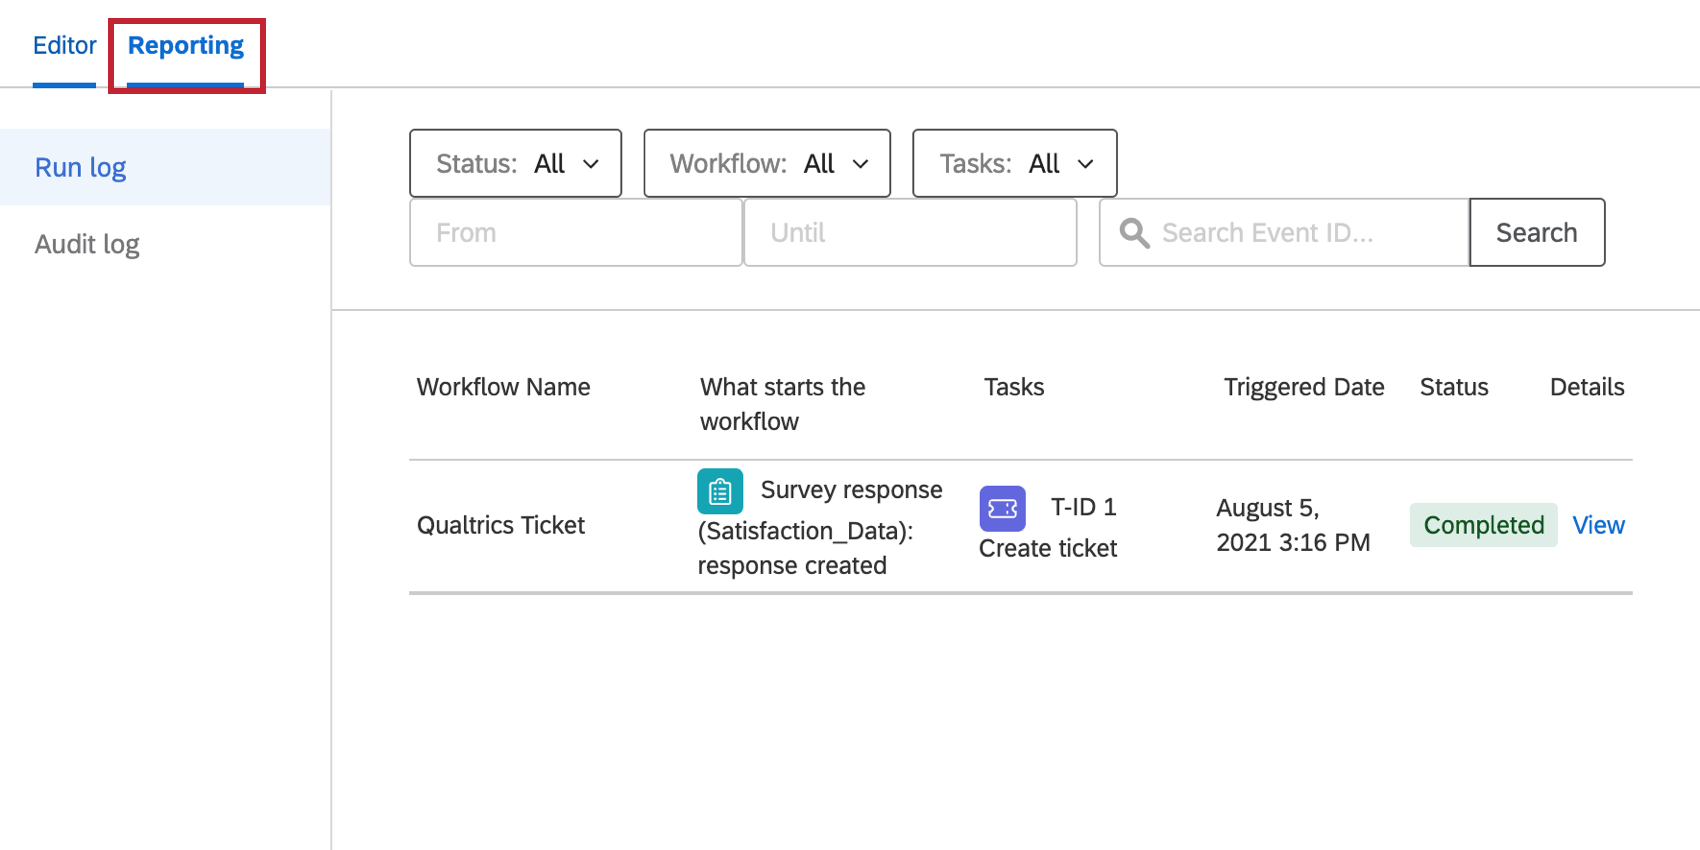Select Run log in the sidebar
1700x850 pixels.
coord(165,167)
